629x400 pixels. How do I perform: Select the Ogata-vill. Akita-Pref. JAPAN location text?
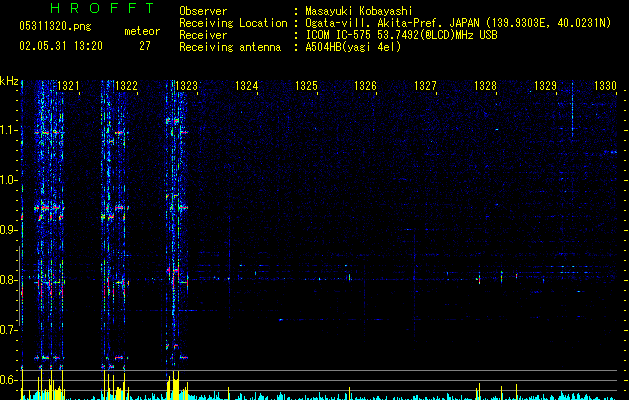[x=458, y=23]
